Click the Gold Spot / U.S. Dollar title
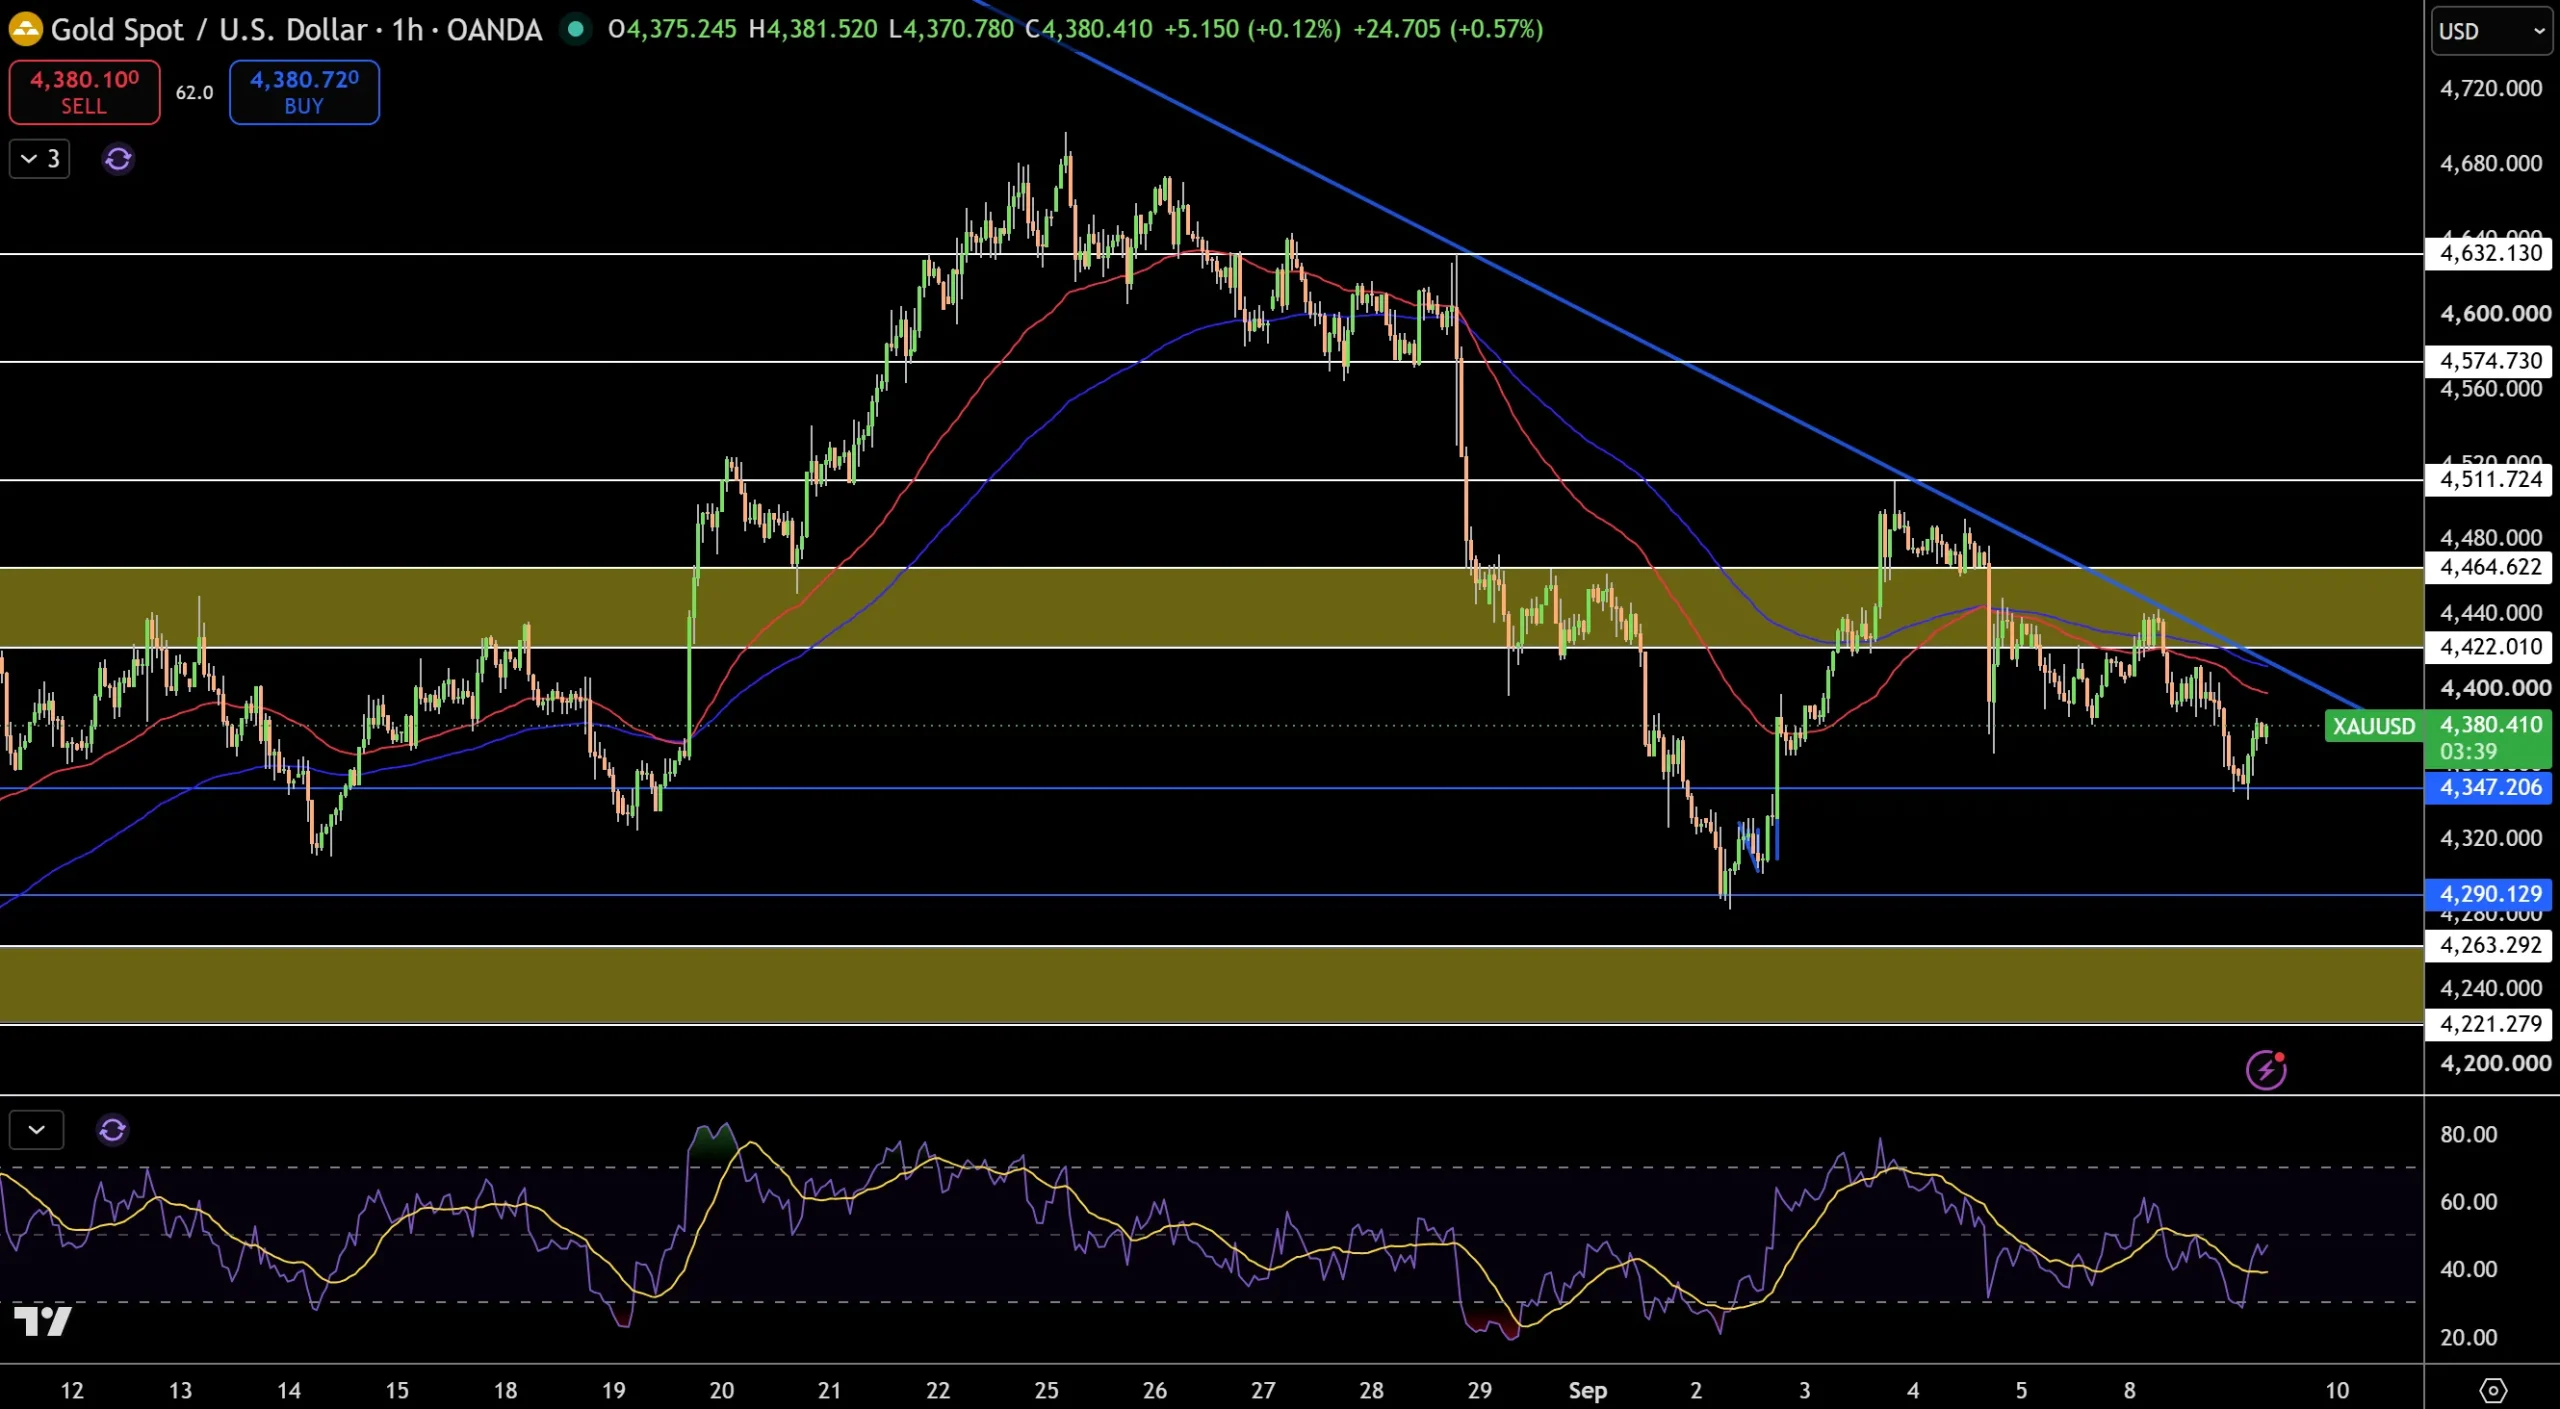This screenshot has height=1409, width=2560. click(x=209, y=29)
